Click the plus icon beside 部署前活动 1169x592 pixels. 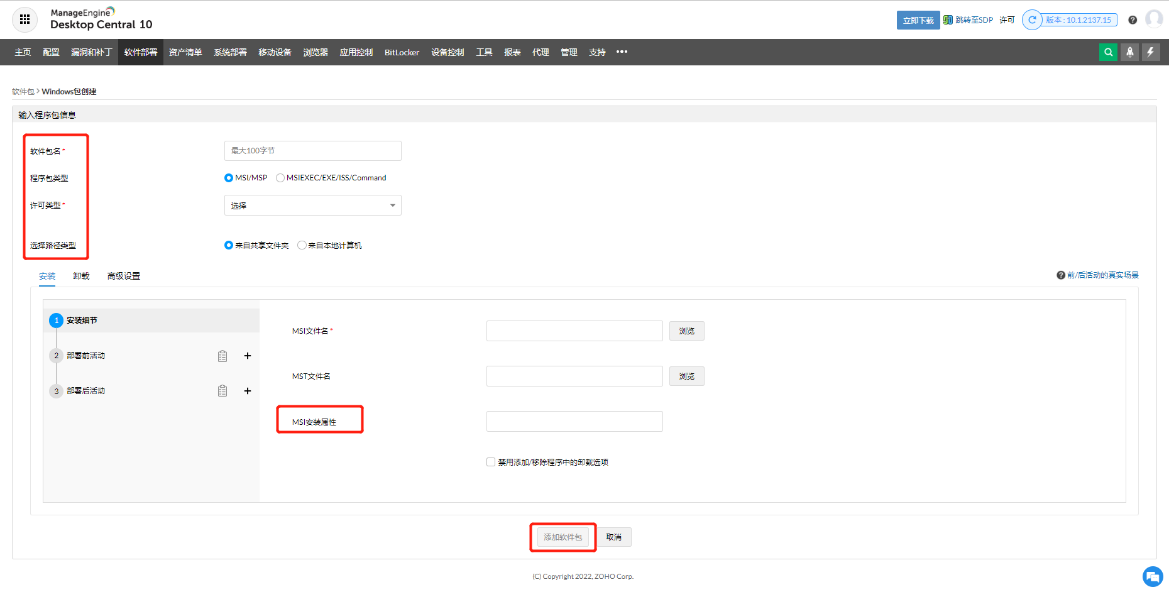click(248, 356)
